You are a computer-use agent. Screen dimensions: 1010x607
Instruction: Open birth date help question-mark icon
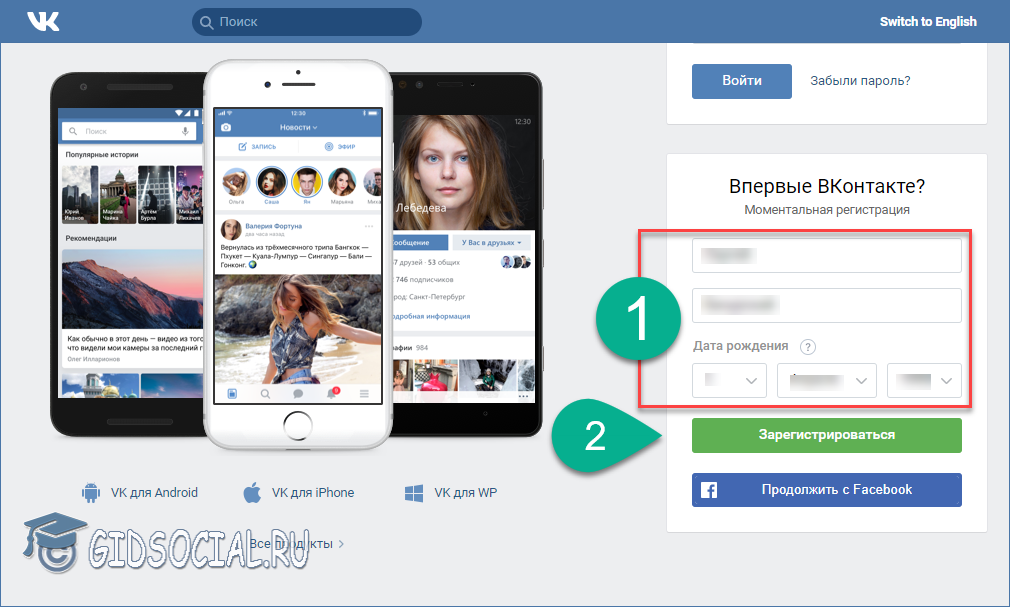click(807, 347)
